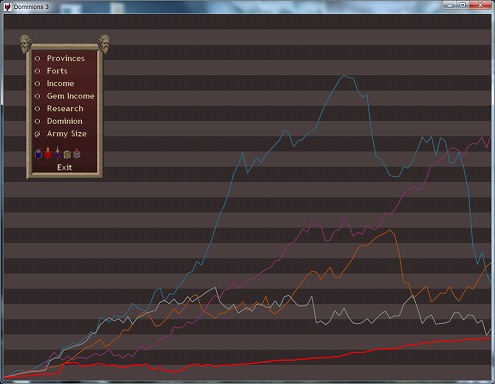Click the Gem Income label text
Viewport: 495px width, 384px height.
[71, 96]
